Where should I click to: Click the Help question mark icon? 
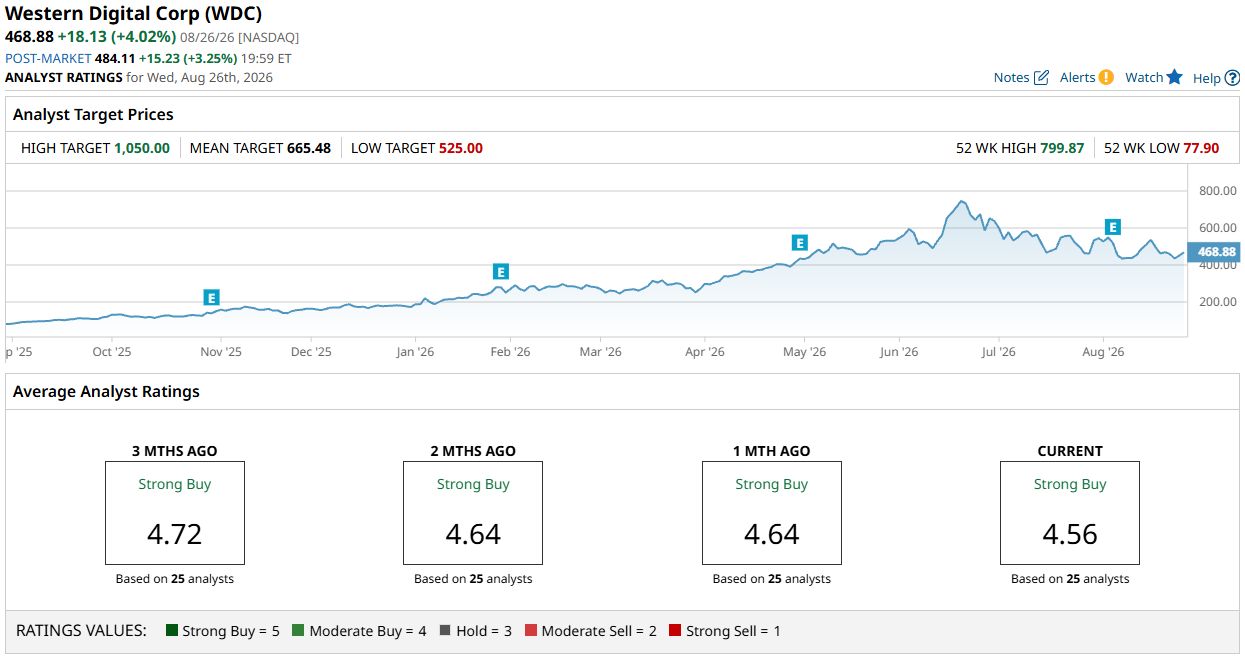1232,78
